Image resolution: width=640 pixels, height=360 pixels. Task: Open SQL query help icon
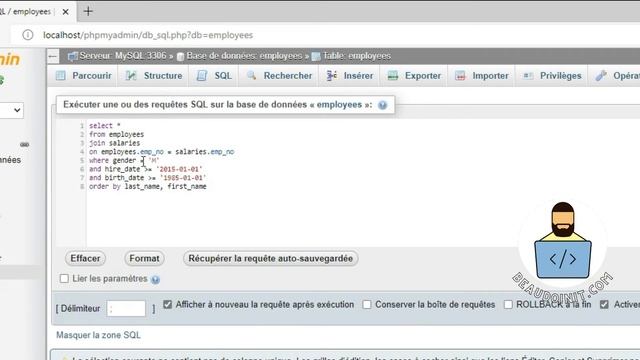click(x=382, y=105)
